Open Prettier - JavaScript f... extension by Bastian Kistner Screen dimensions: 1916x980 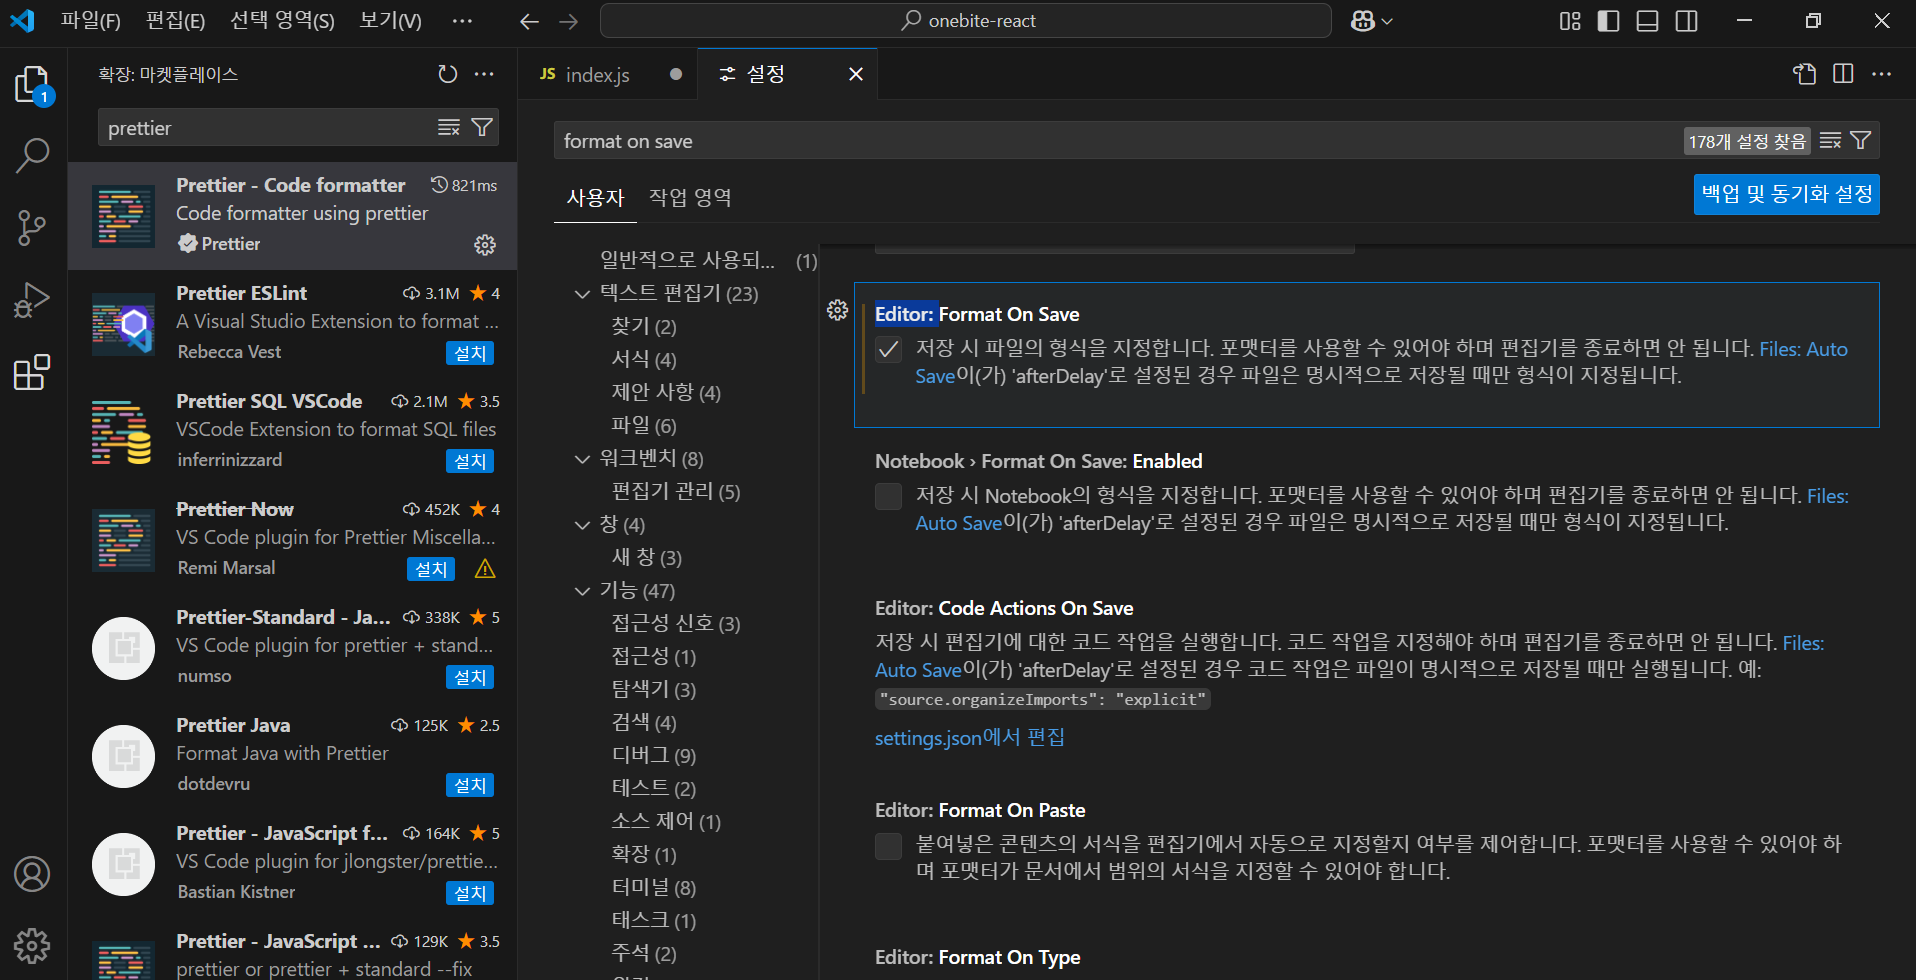point(292,862)
